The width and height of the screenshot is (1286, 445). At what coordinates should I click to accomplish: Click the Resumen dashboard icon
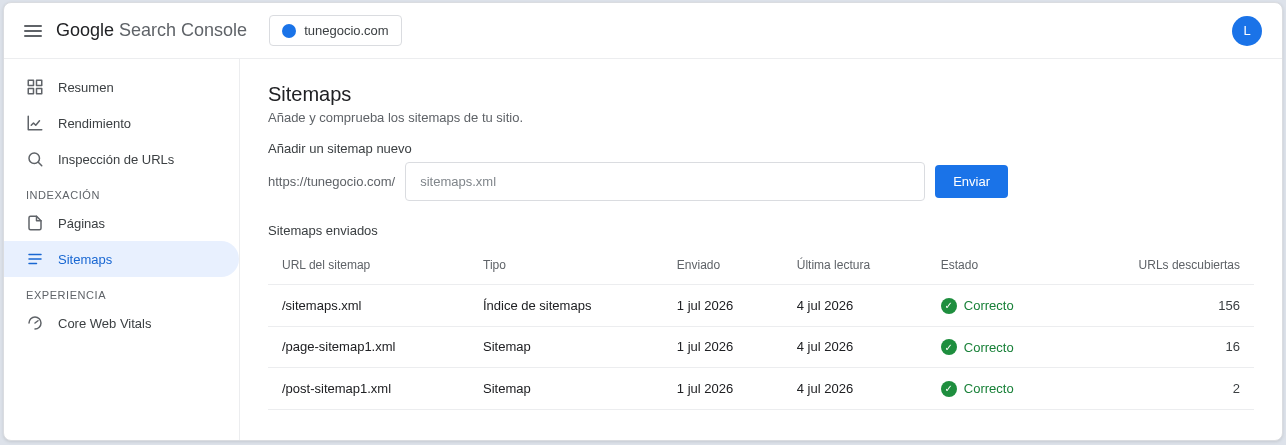35,87
